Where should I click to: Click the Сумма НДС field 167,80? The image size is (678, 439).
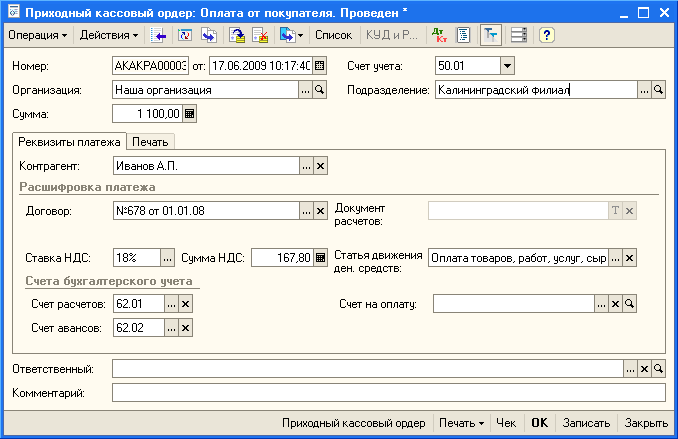(282, 258)
